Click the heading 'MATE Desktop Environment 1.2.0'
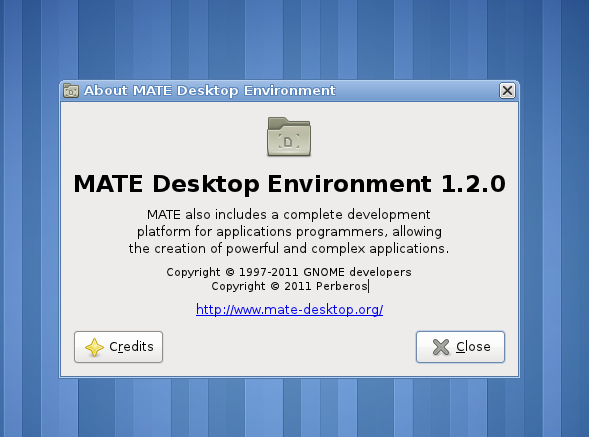Image resolution: width=589 pixels, height=437 pixels. point(289,184)
